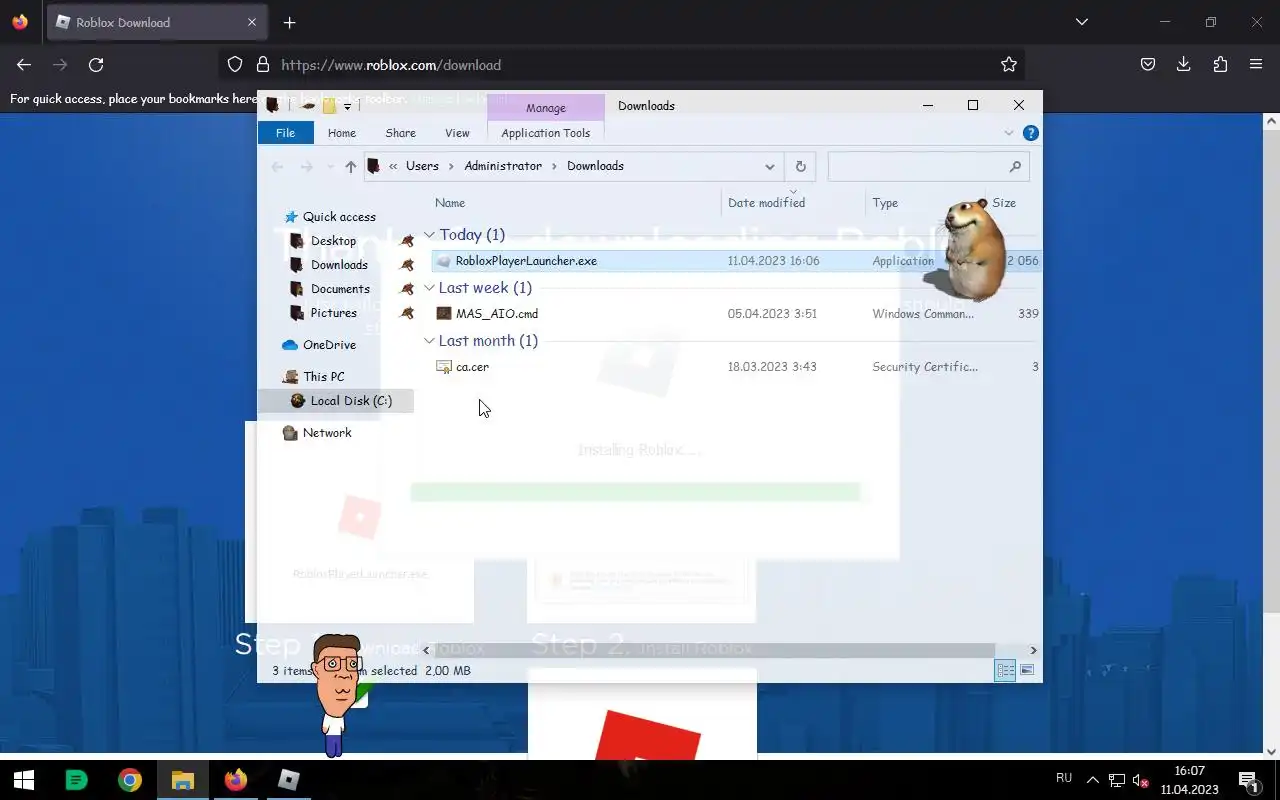The image size is (1280, 800).
Task: Reload the Roblox download page
Action: (96, 64)
